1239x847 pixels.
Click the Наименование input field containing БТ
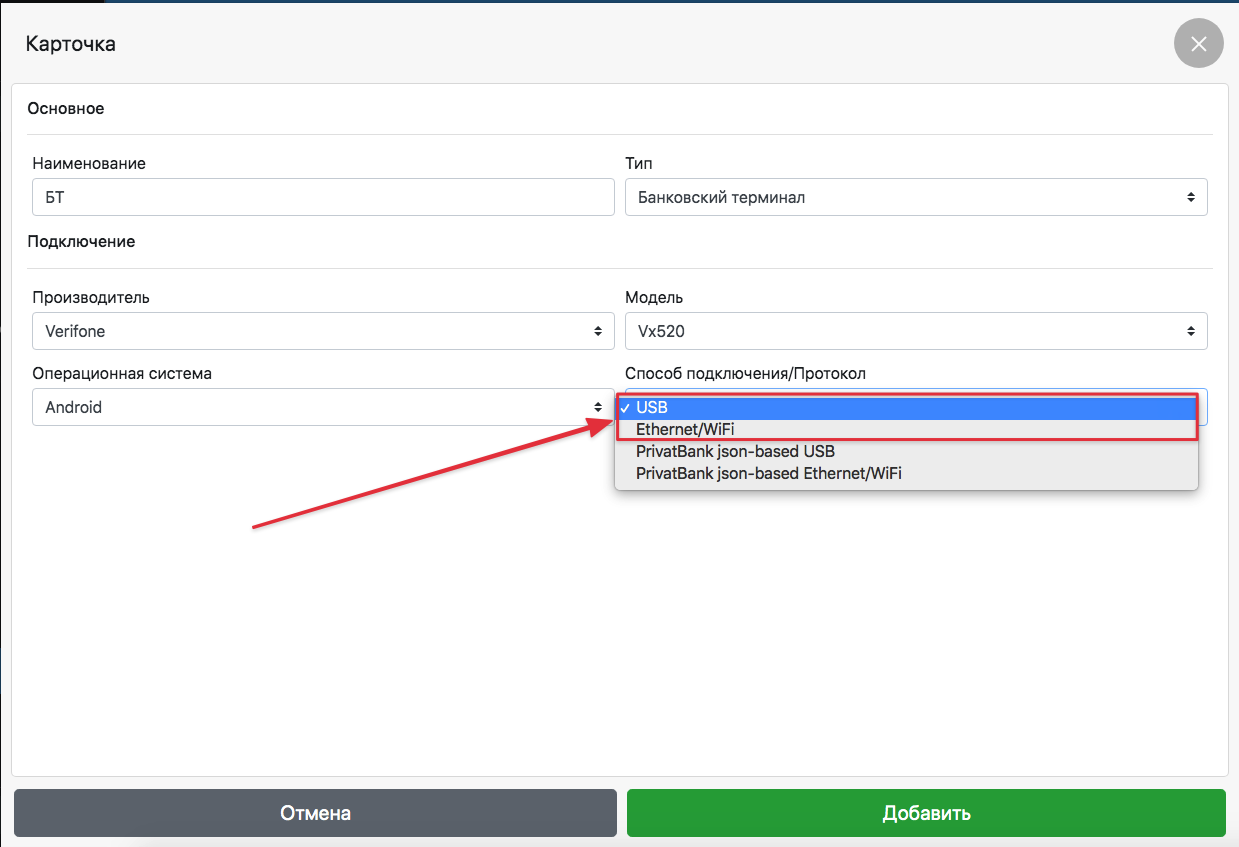(323, 197)
